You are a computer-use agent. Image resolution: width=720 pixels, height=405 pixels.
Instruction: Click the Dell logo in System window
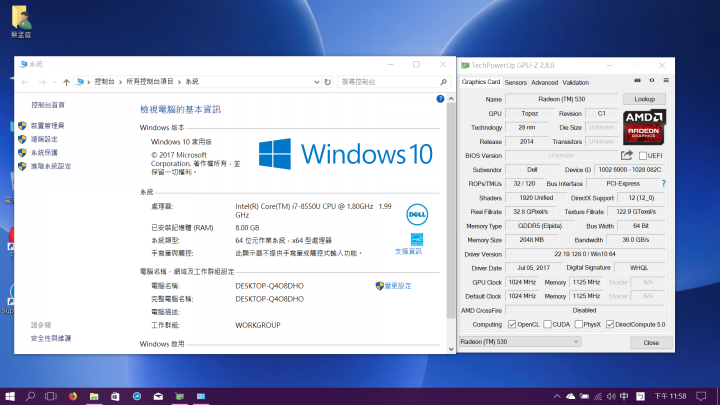point(417,214)
